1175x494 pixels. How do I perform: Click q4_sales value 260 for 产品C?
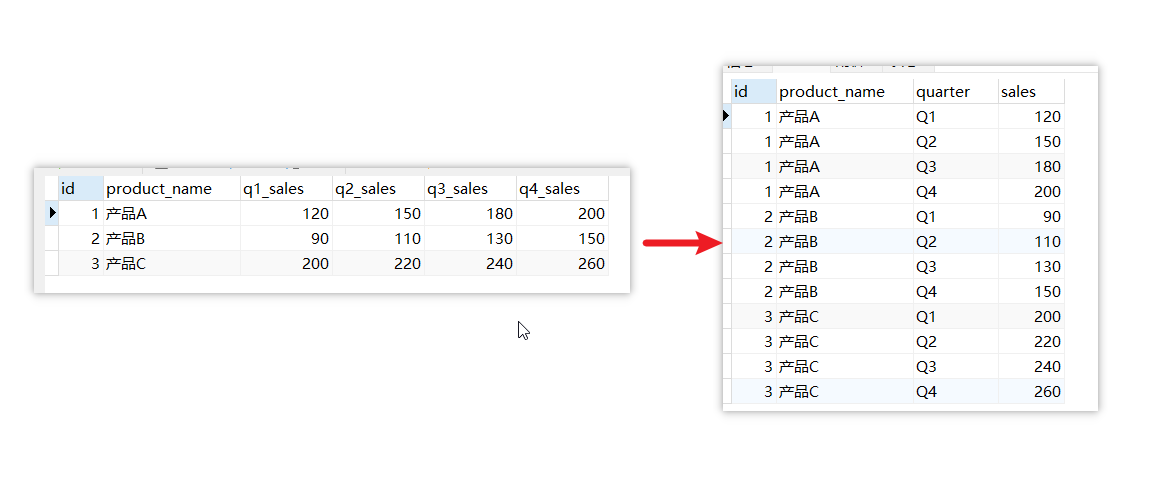pos(563,263)
